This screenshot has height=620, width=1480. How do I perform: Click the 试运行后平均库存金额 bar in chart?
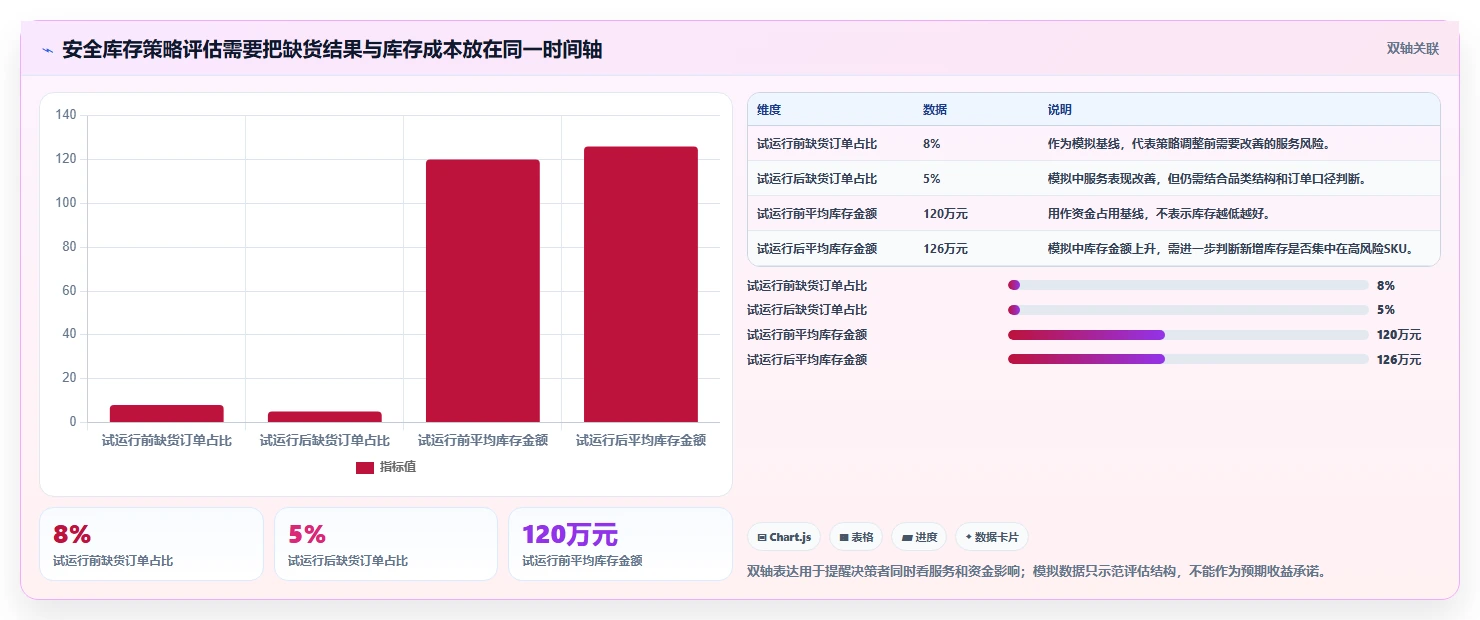[640, 284]
